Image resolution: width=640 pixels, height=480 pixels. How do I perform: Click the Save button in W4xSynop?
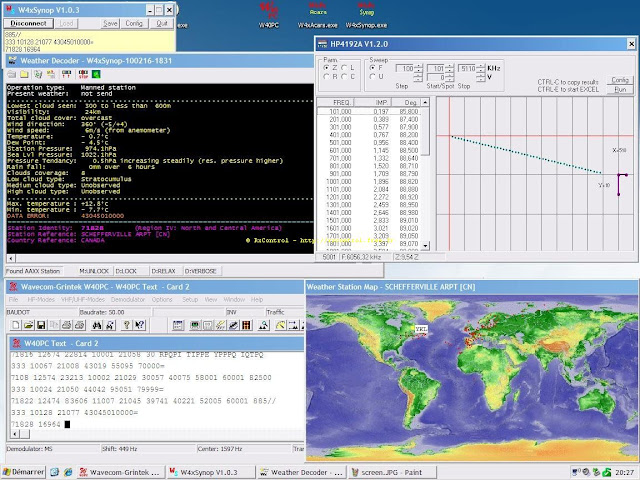click(110, 23)
